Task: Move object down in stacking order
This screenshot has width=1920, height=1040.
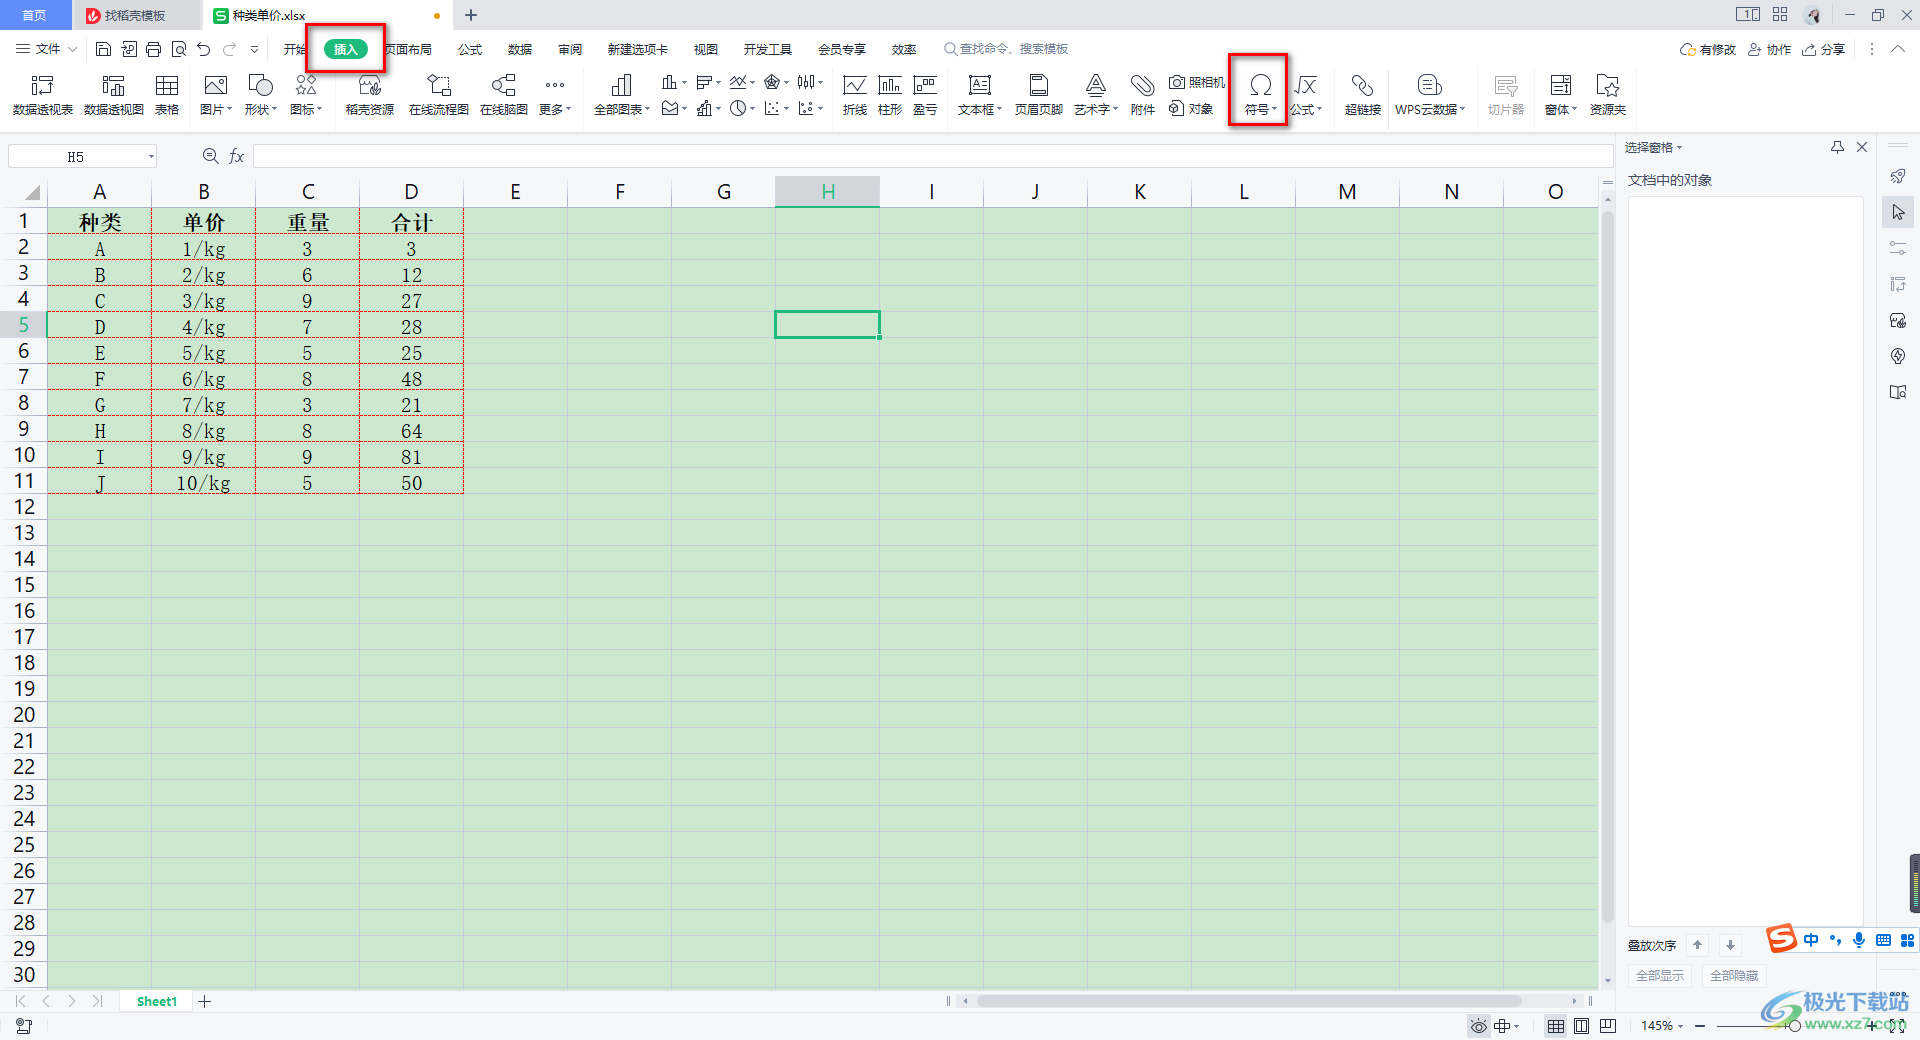Action: click(x=1730, y=945)
